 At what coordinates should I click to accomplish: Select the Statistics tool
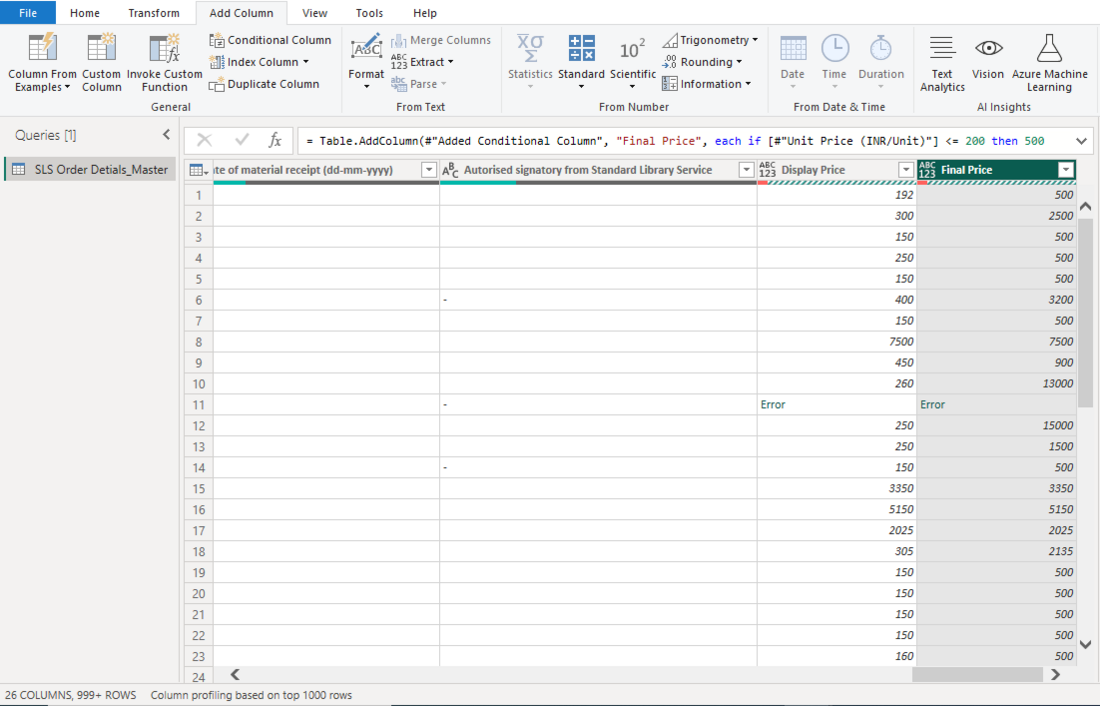pos(530,63)
